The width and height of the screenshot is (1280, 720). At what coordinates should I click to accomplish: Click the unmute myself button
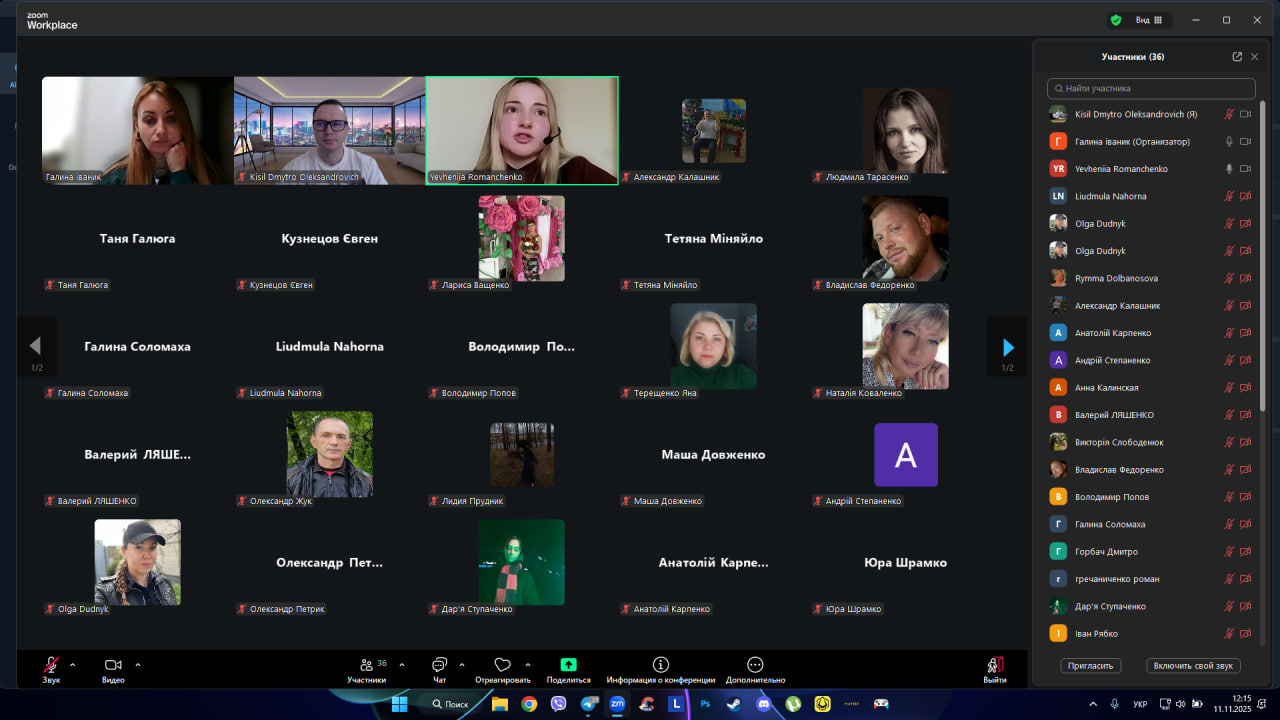[x=1194, y=666]
